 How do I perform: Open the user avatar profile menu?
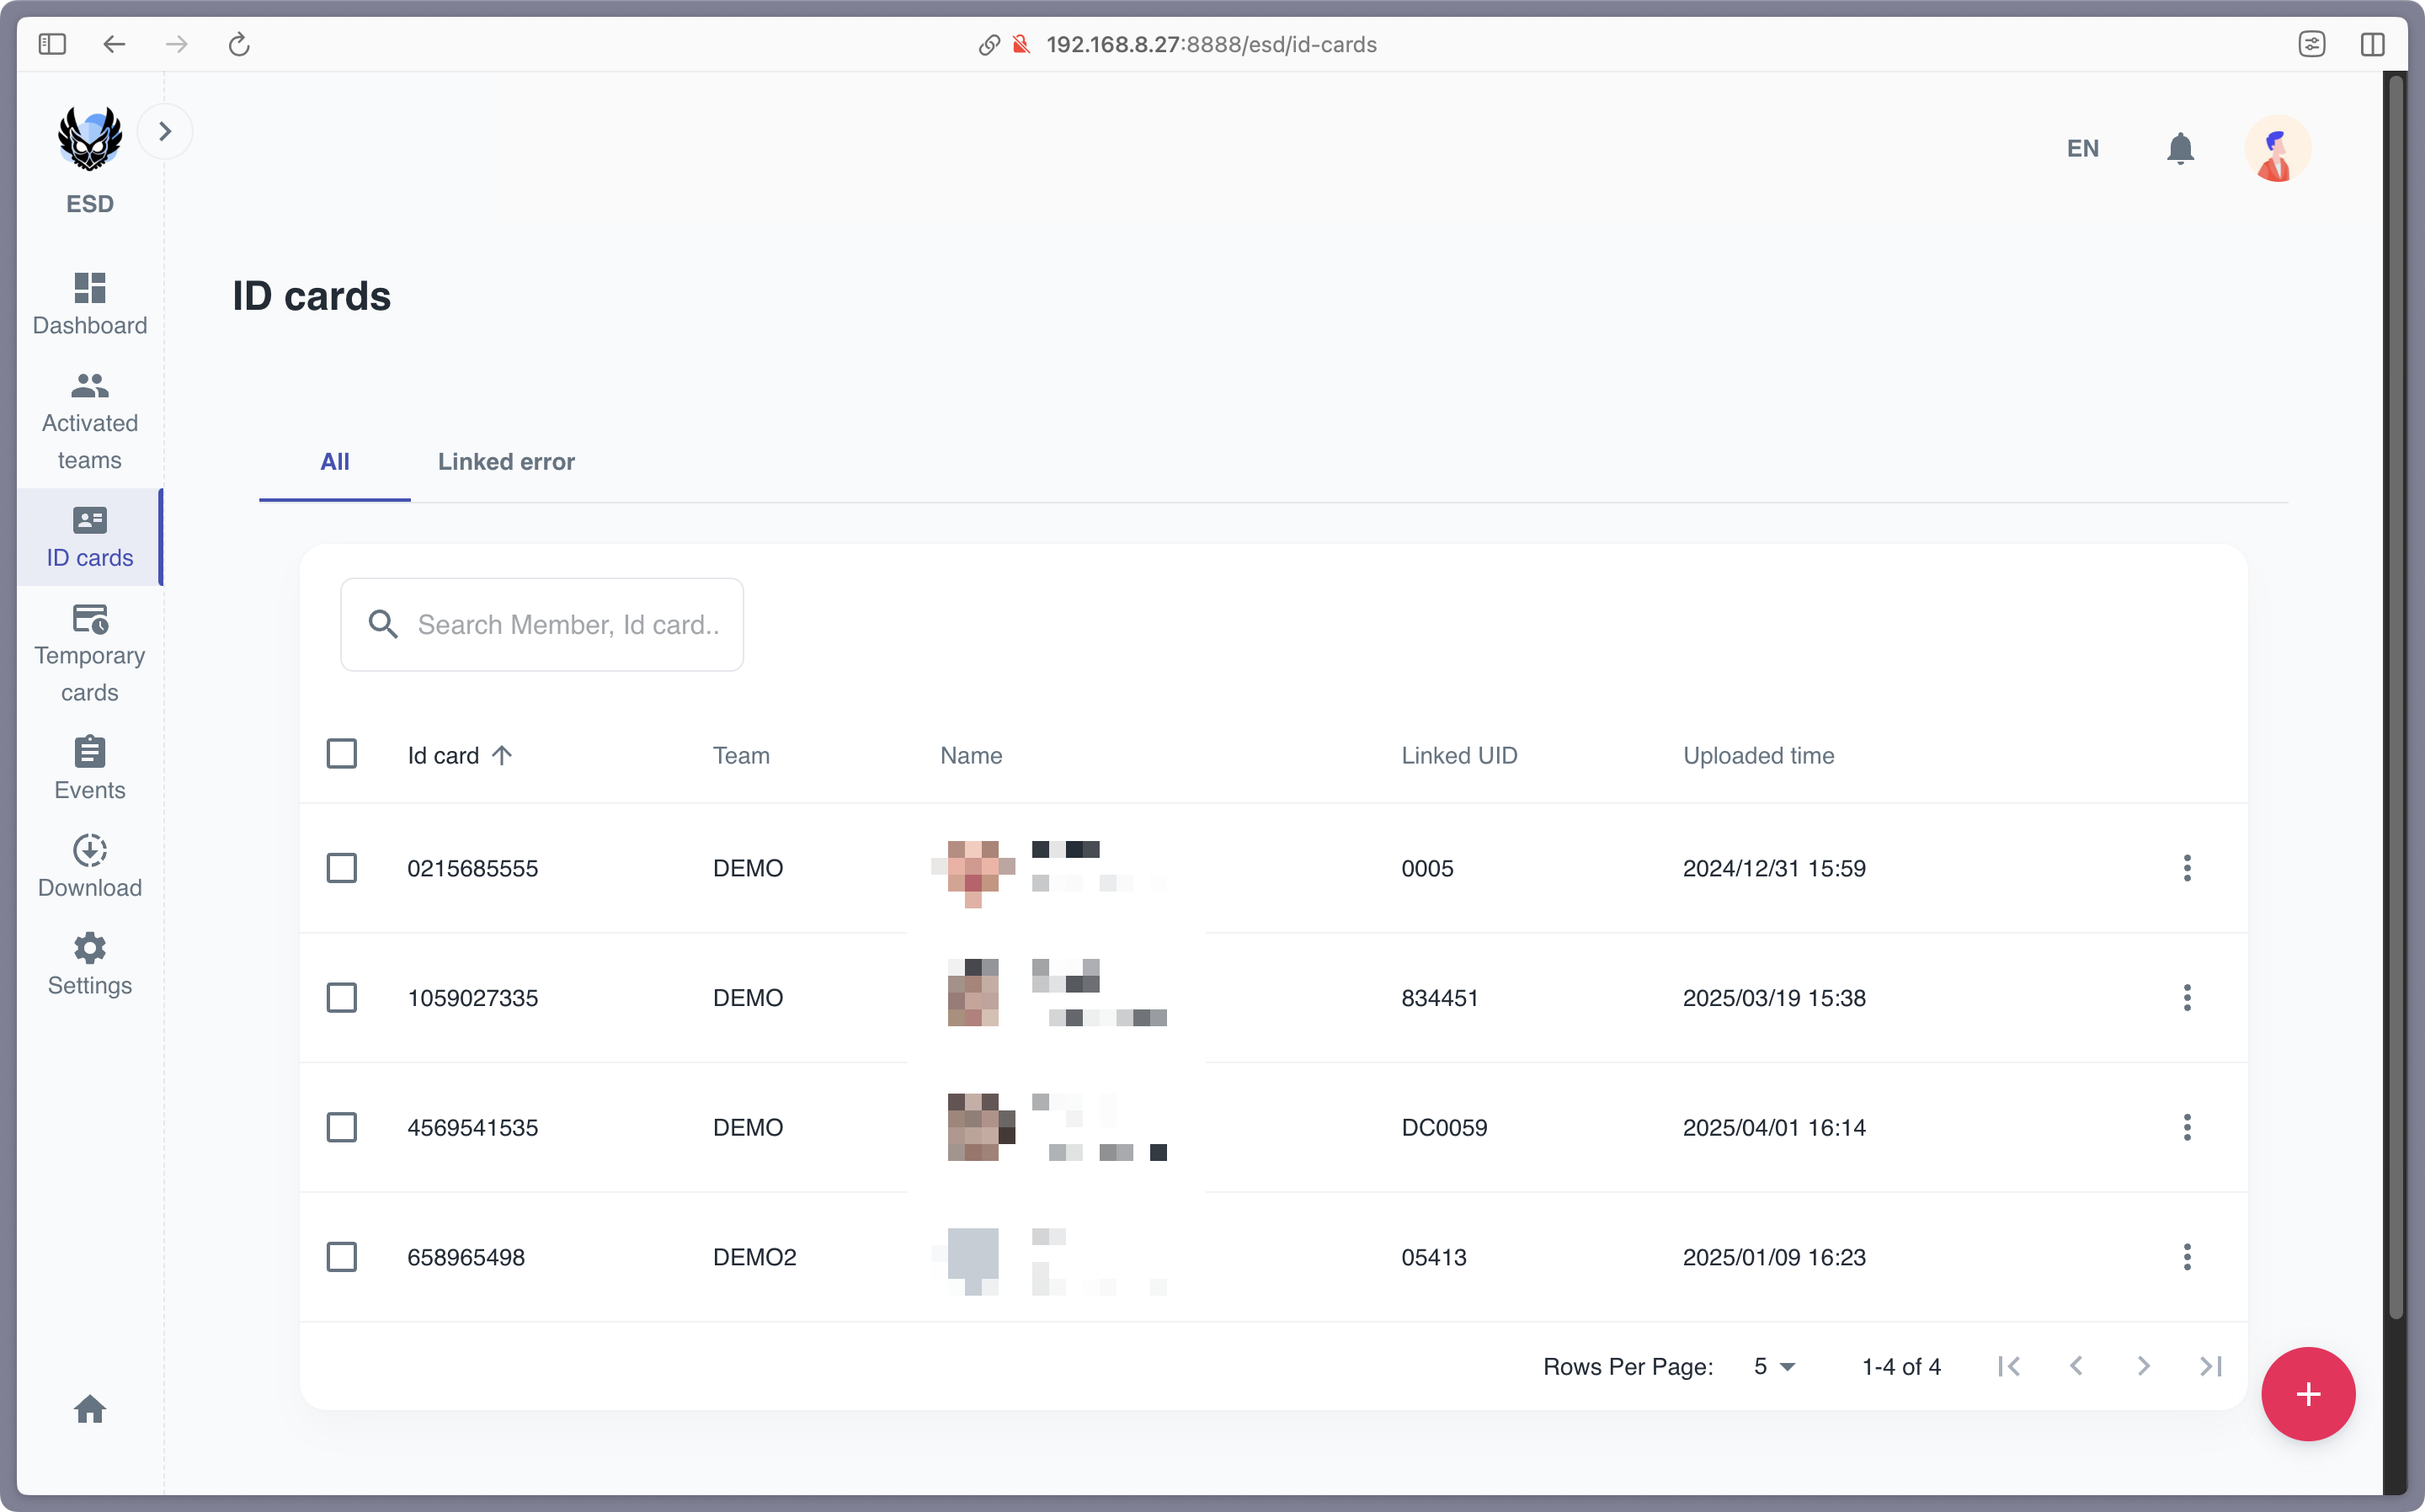point(2277,149)
